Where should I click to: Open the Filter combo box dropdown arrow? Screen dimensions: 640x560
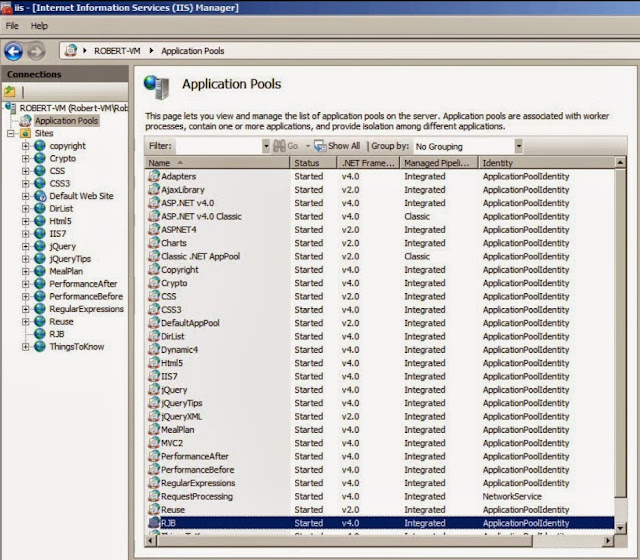coord(266,146)
